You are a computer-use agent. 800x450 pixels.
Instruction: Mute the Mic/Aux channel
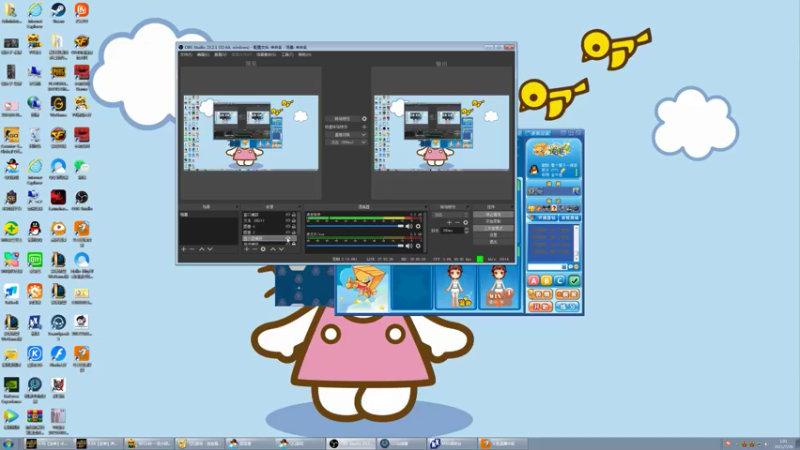[409, 245]
